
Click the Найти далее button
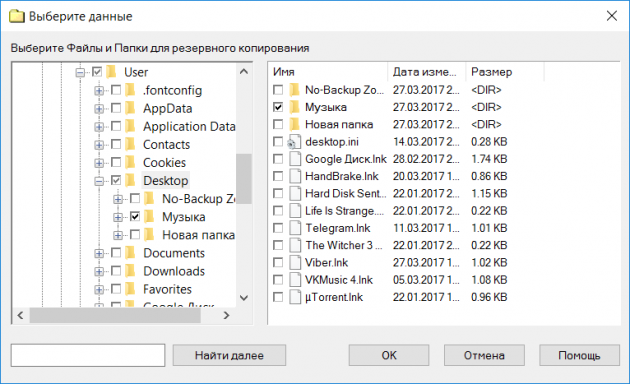(229, 355)
